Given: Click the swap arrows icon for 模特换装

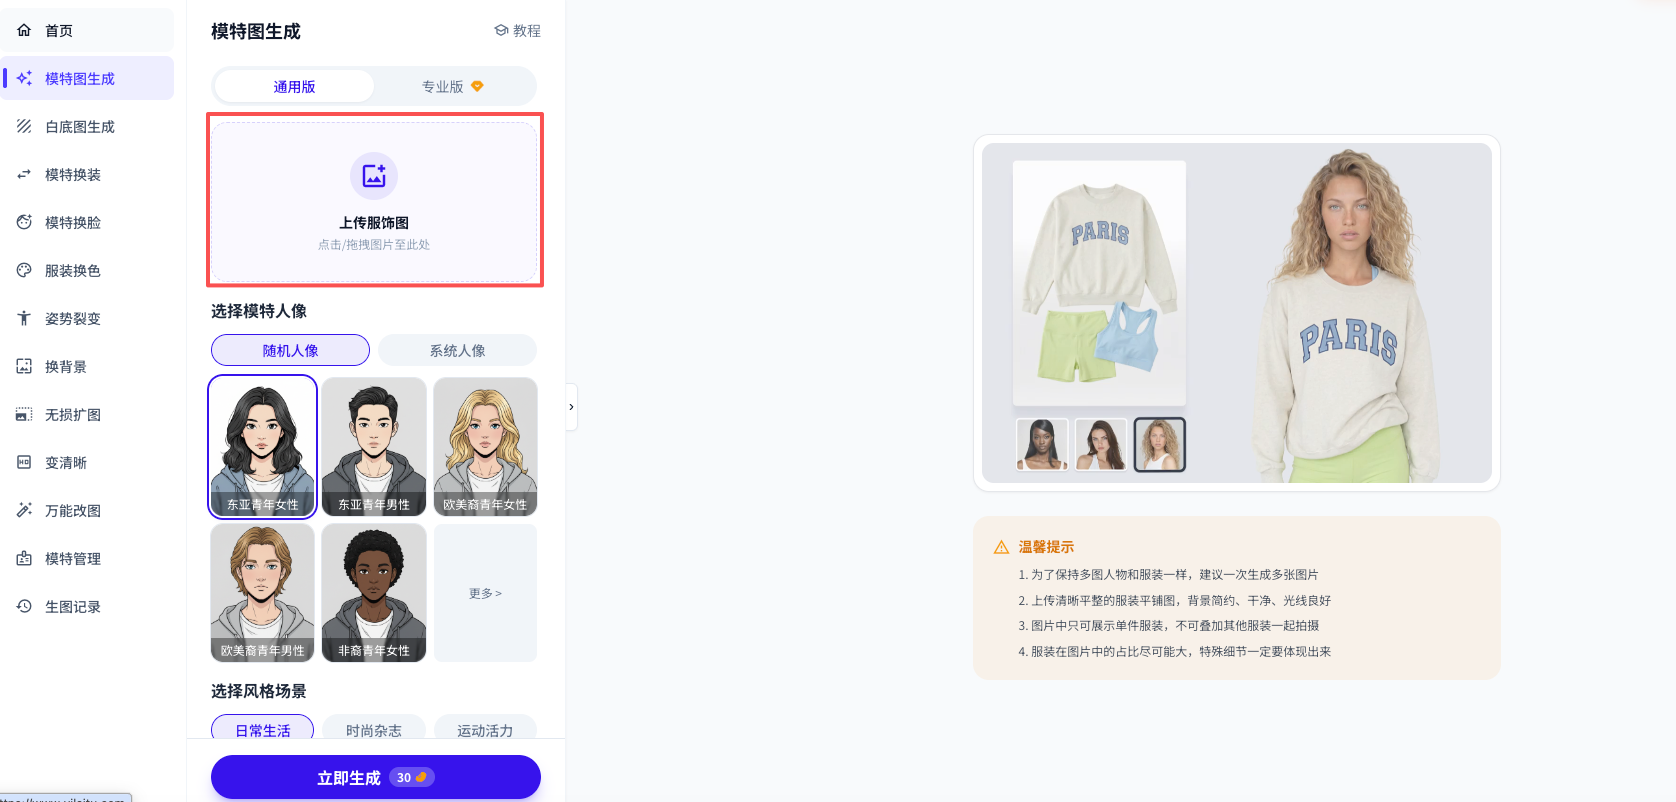Looking at the screenshot, I should coord(24,174).
